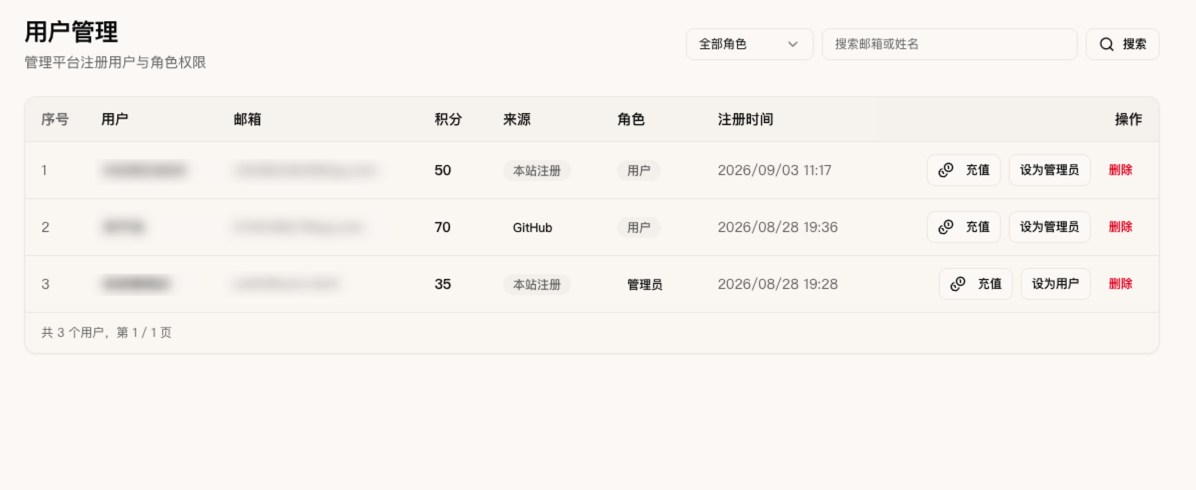Click the 用户管理 page title
This screenshot has width=1196, height=490.
click(x=71, y=32)
